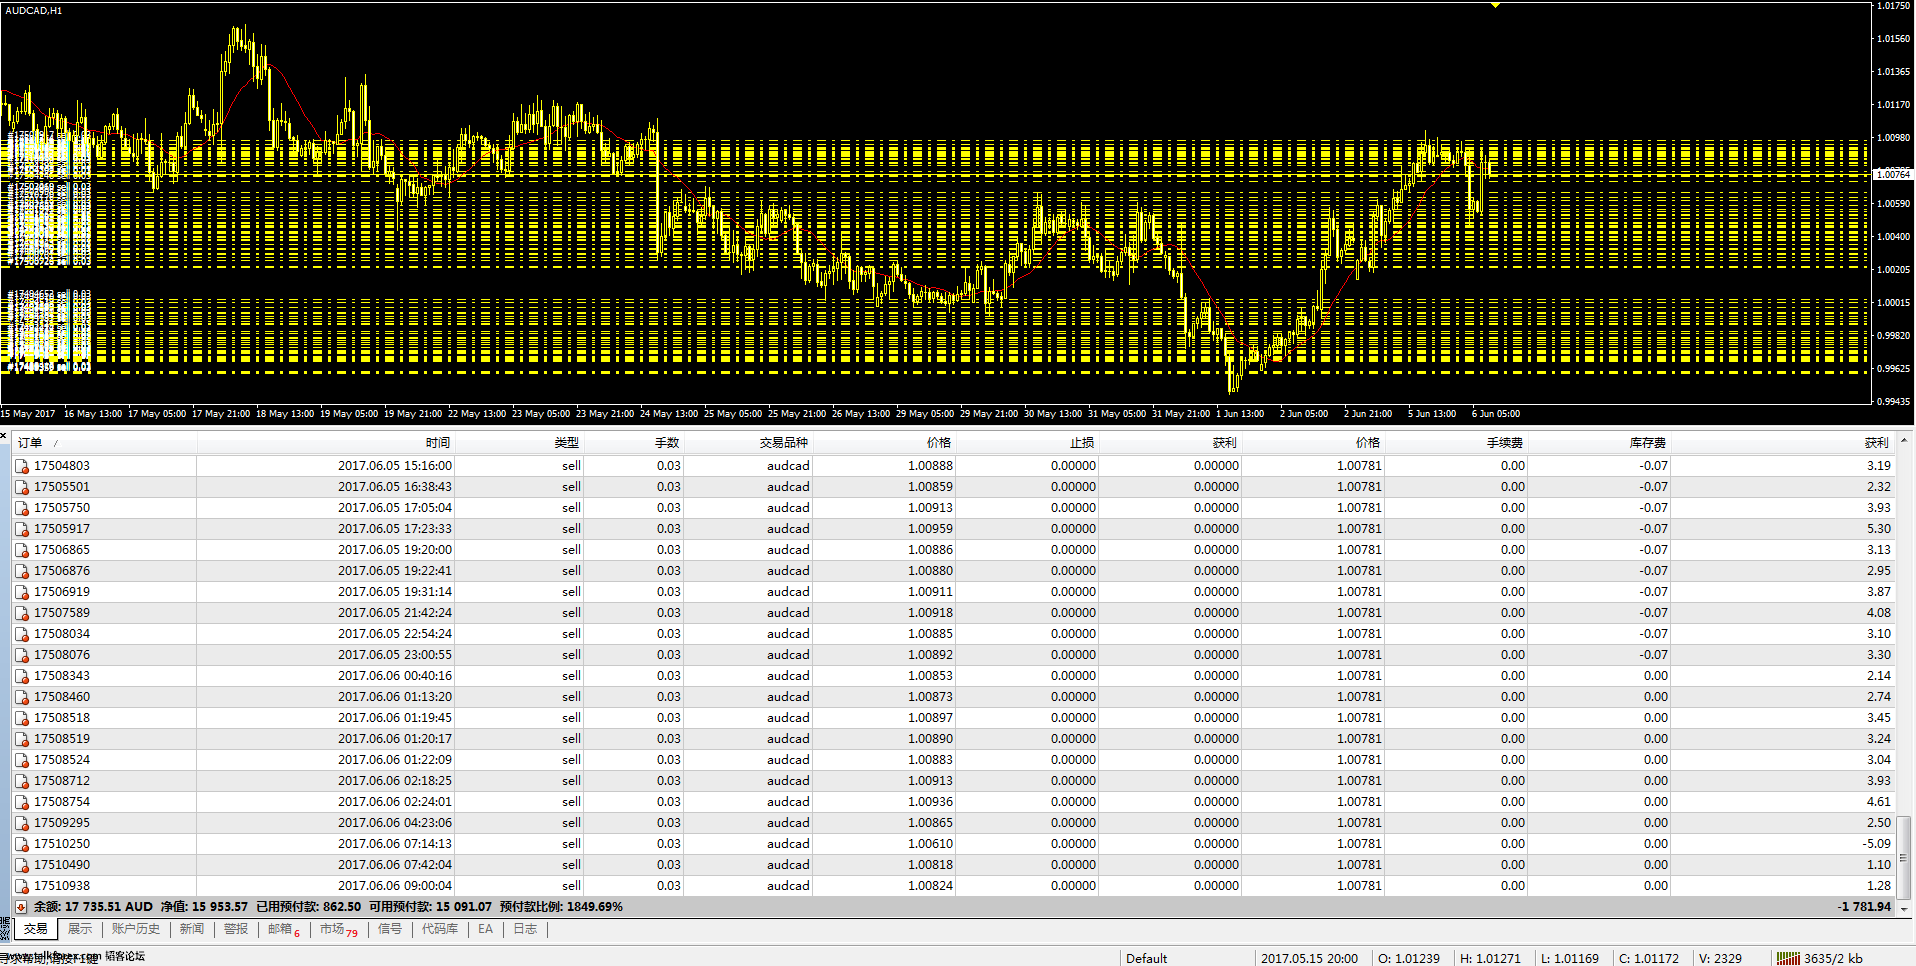The width and height of the screenshot is (1916, 966).
Task: Select order icon for ticket 17505750
Action: [22, 508]
